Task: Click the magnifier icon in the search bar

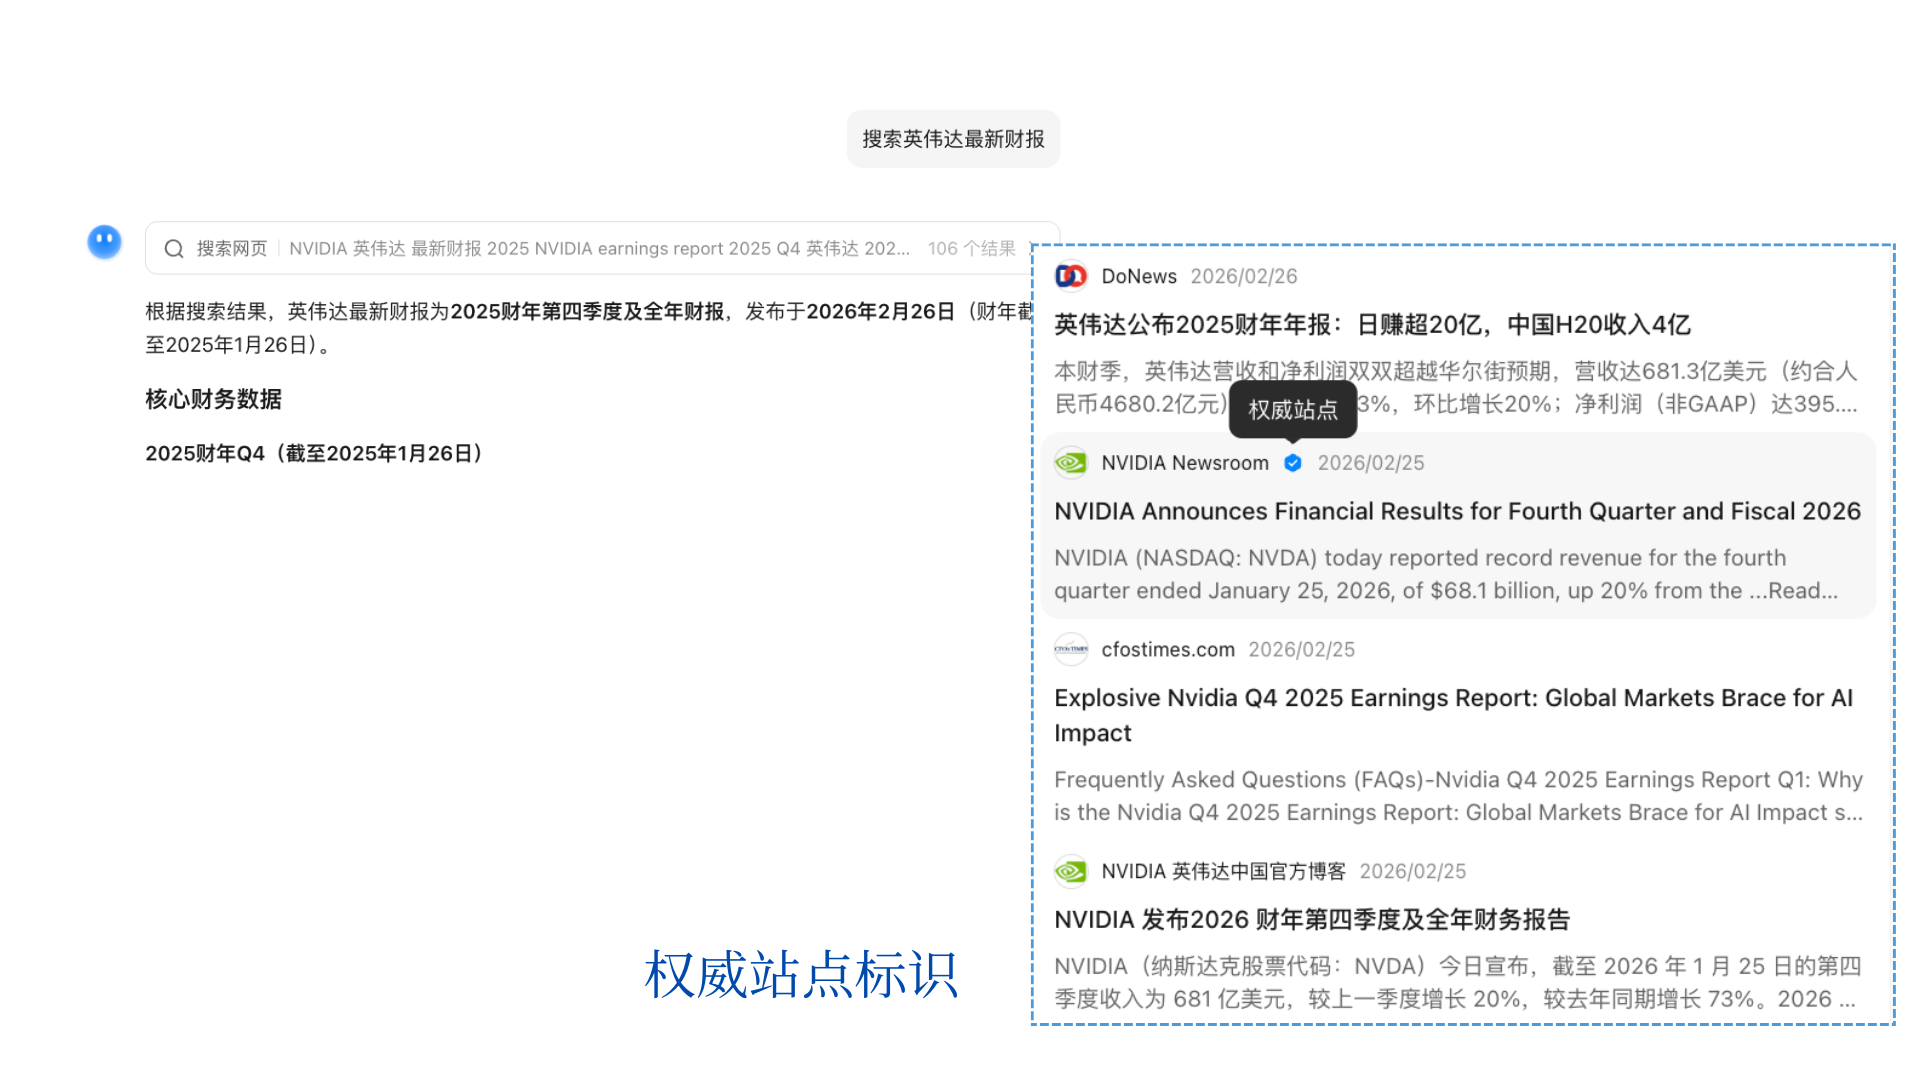Action: click(x=174, y=249)
